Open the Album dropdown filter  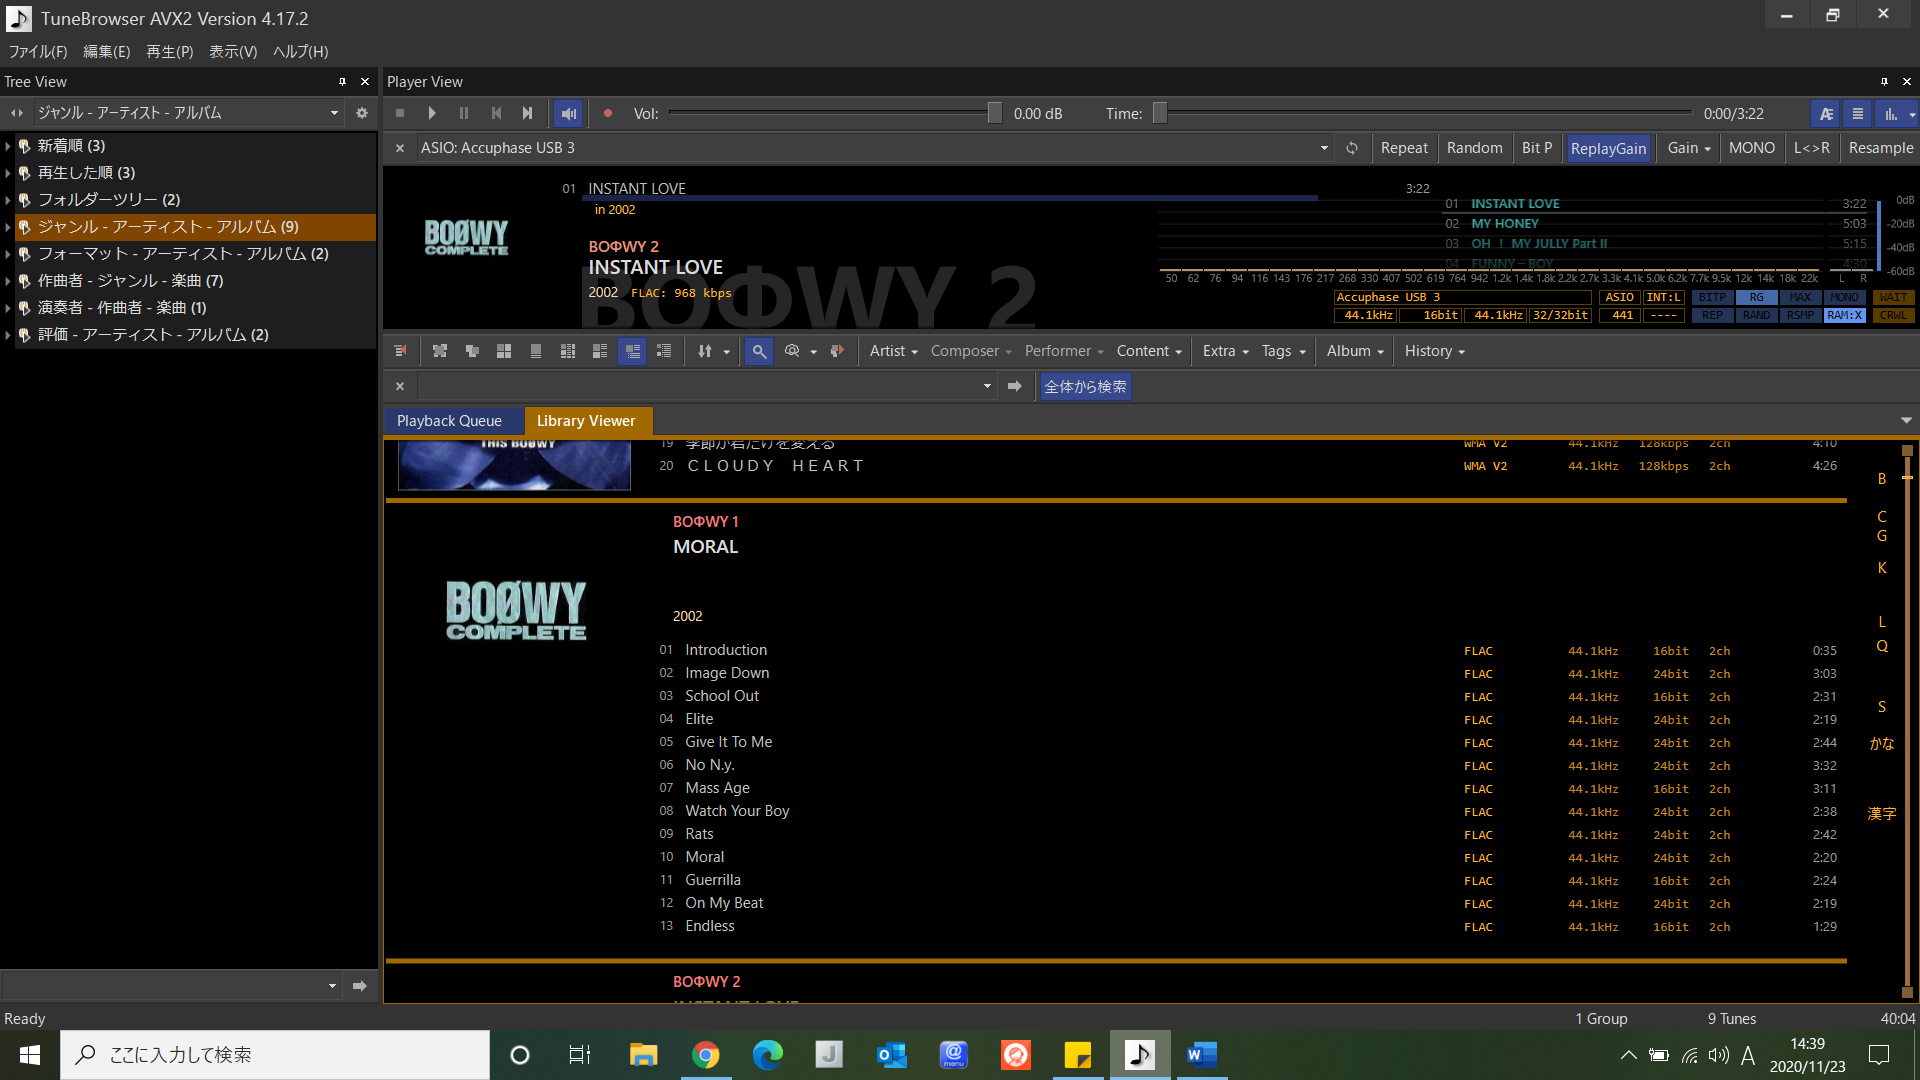(1352, 351)
